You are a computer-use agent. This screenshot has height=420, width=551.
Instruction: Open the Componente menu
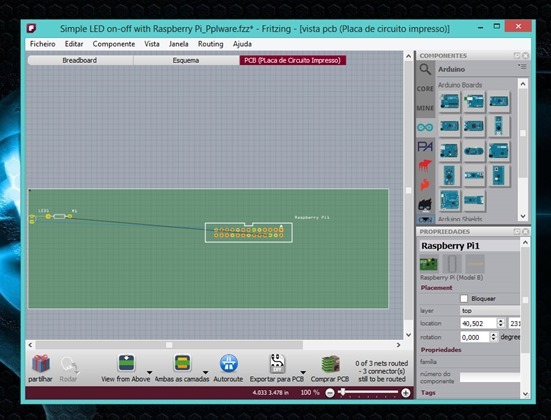(x=114, y=44)
